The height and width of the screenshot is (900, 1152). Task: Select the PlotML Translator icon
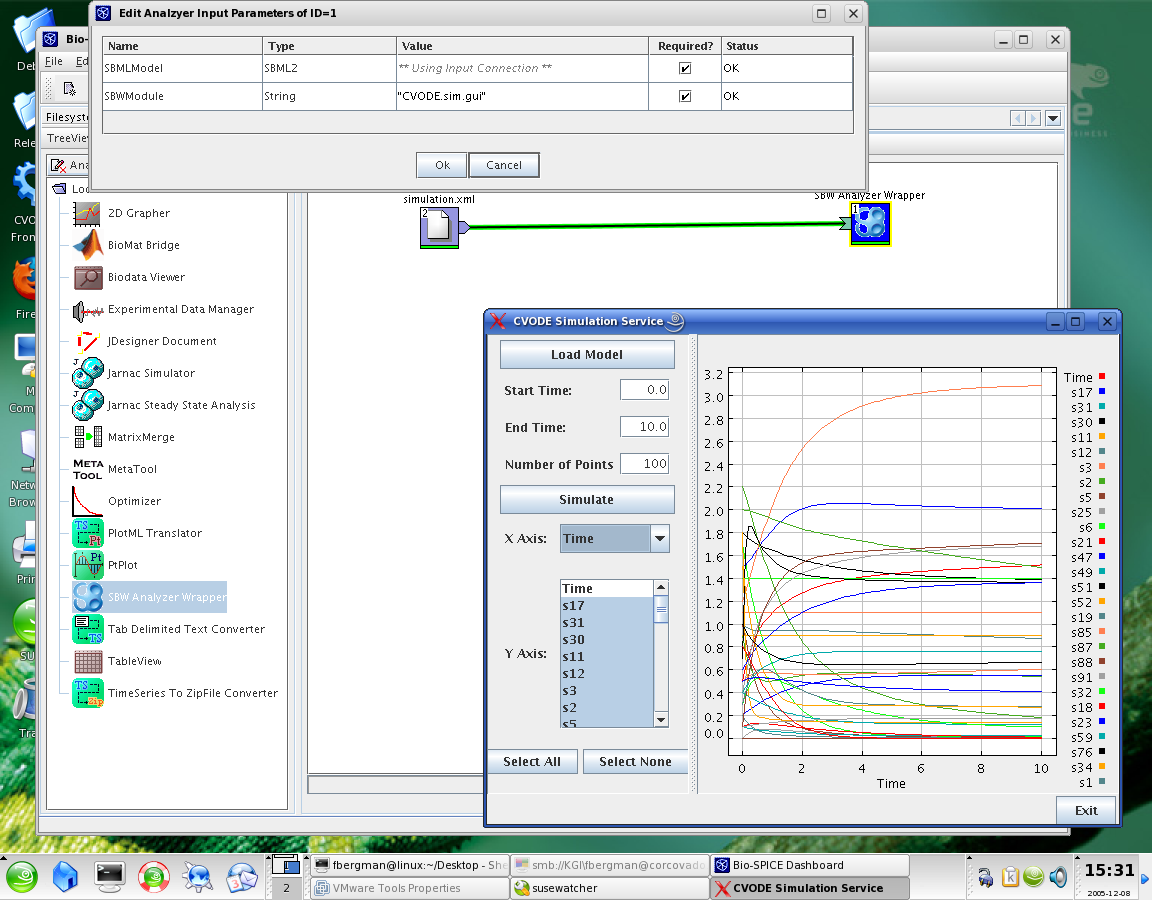pos(87,533)
